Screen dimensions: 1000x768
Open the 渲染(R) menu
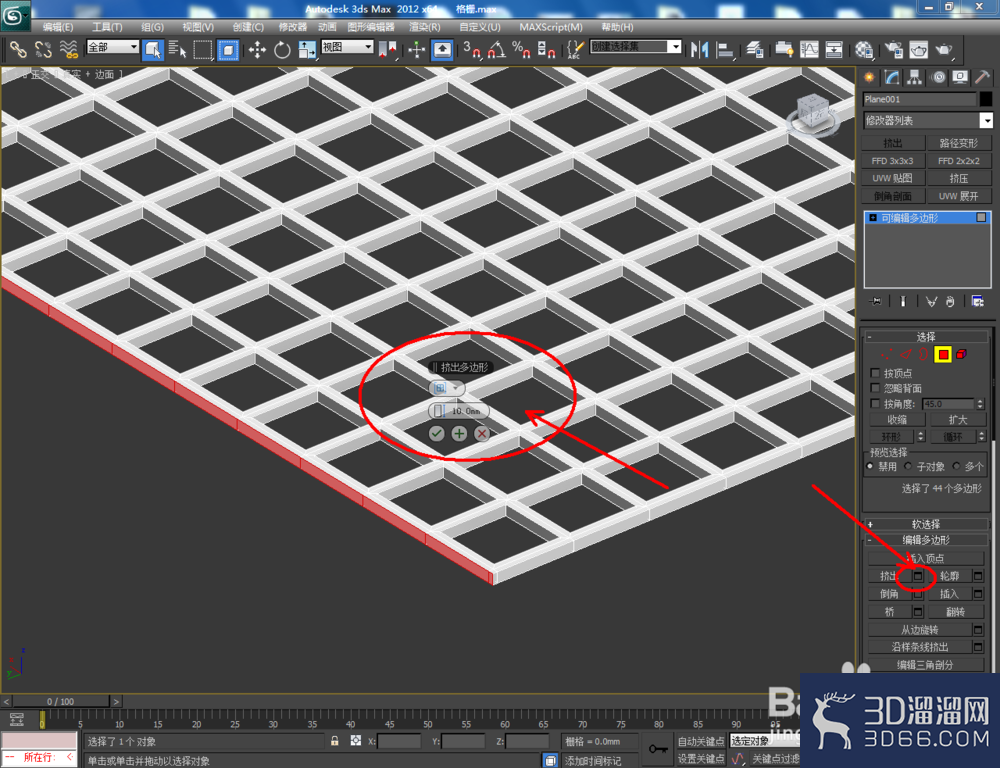click(425, 27)
